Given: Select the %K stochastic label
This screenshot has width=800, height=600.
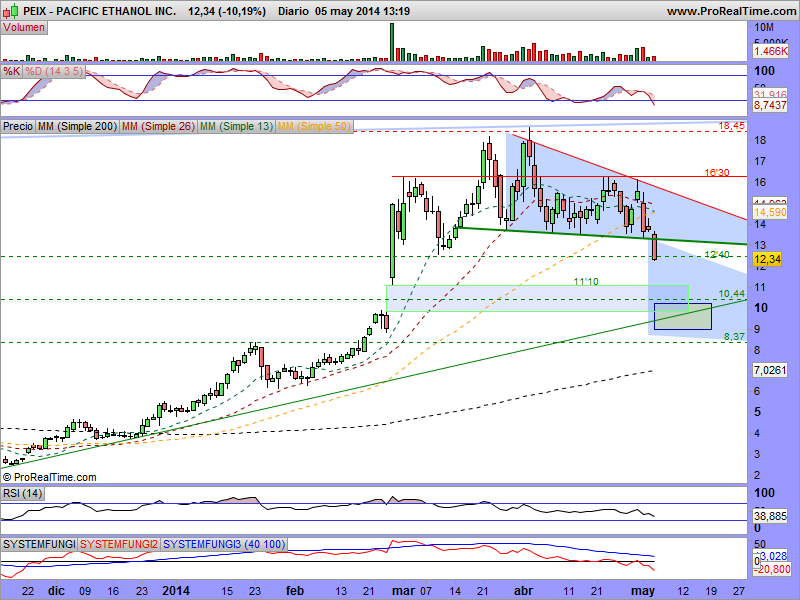Looking at the screenshot, I should pos(11,71).
